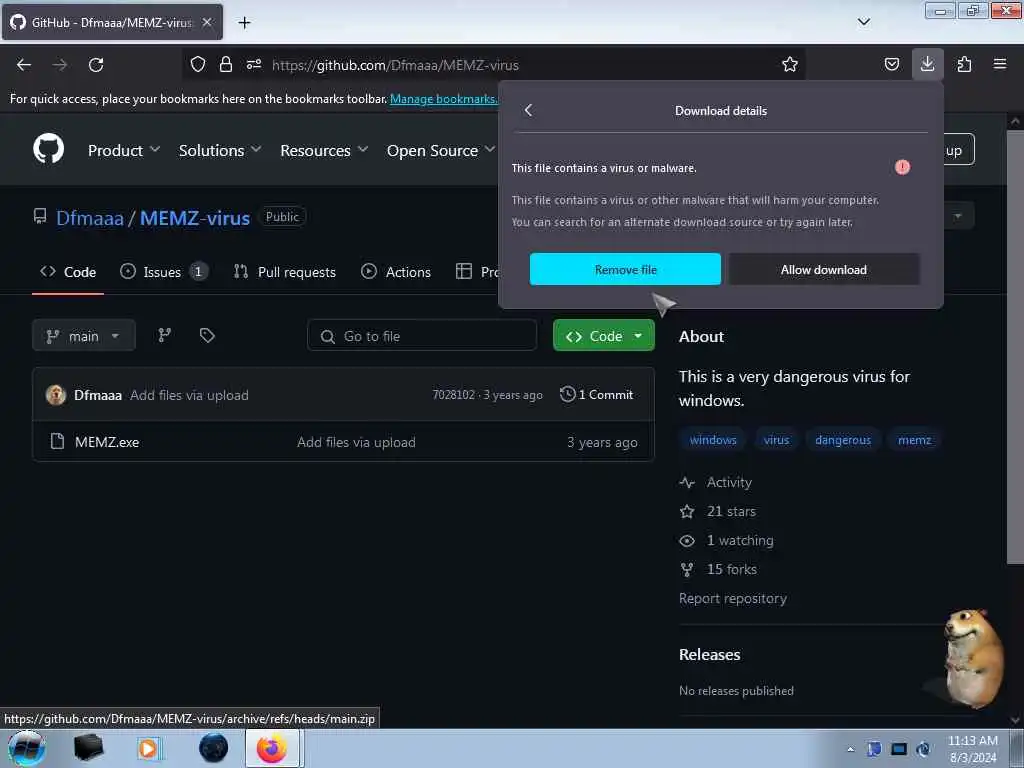1024x768 pixels.
Task: Open the MEMZ-virus repository link
Action: coord(195,217)
